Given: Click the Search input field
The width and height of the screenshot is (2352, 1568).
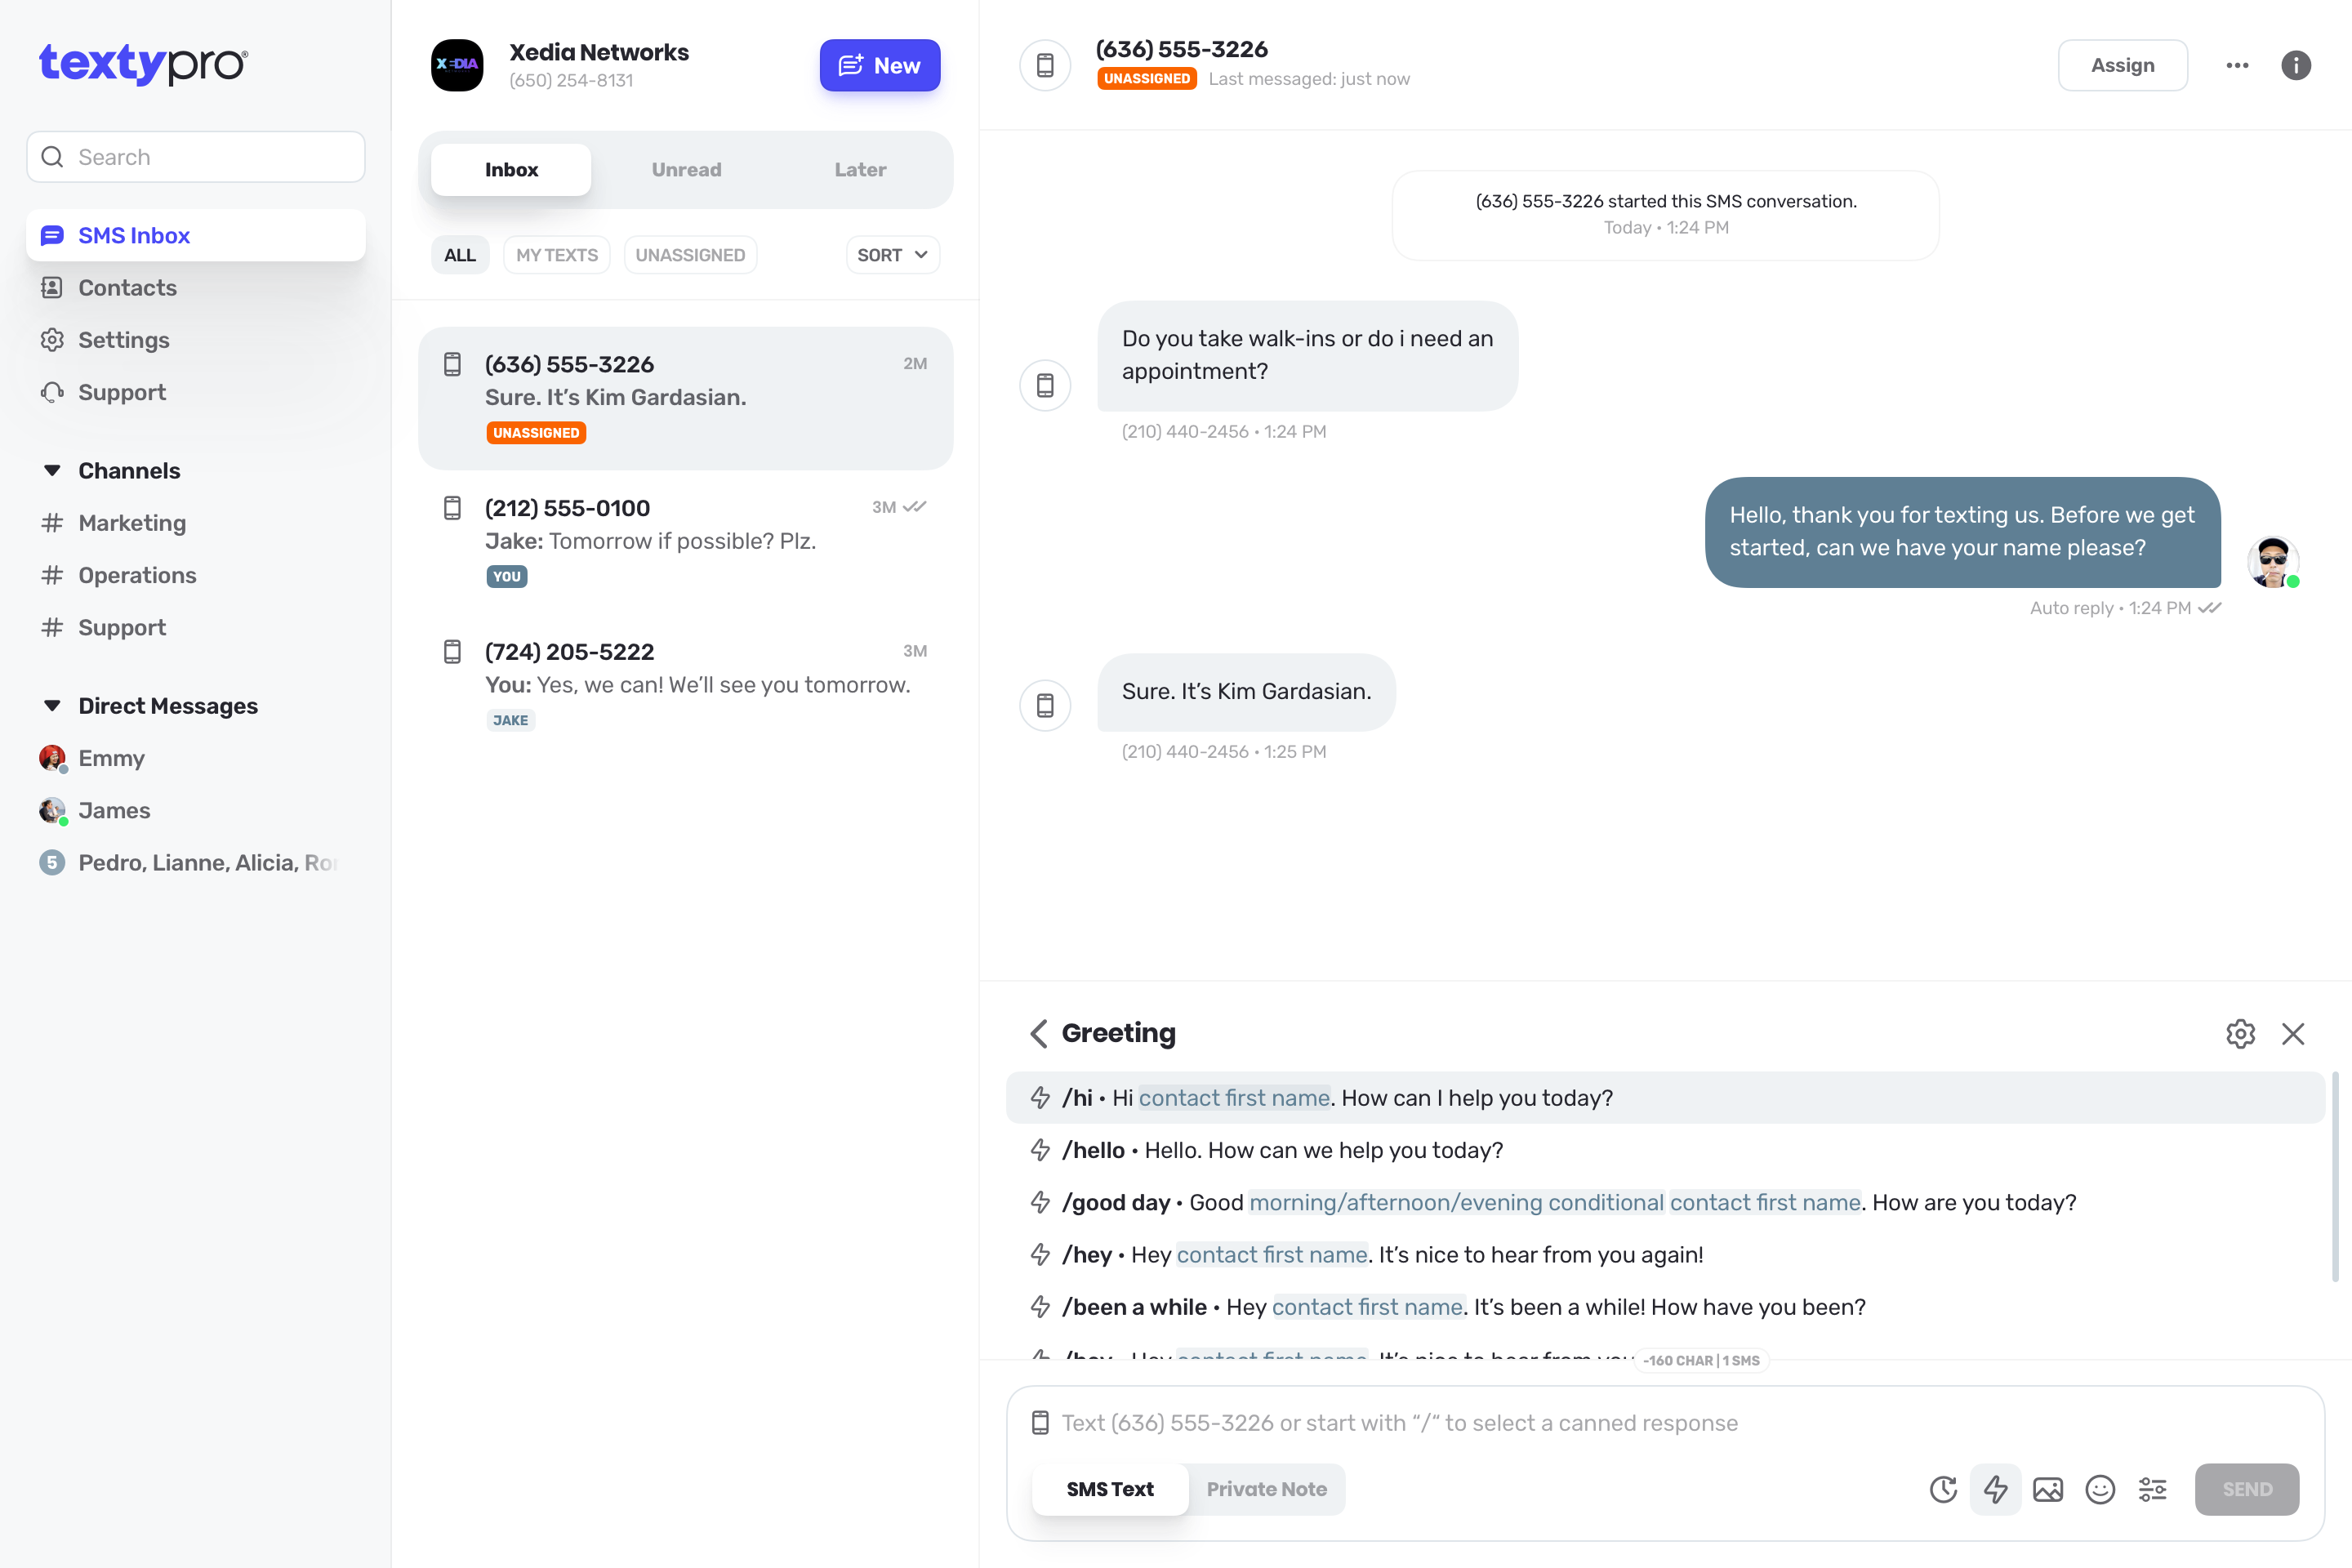Looking at the screenshot, I should coord(196,157).
